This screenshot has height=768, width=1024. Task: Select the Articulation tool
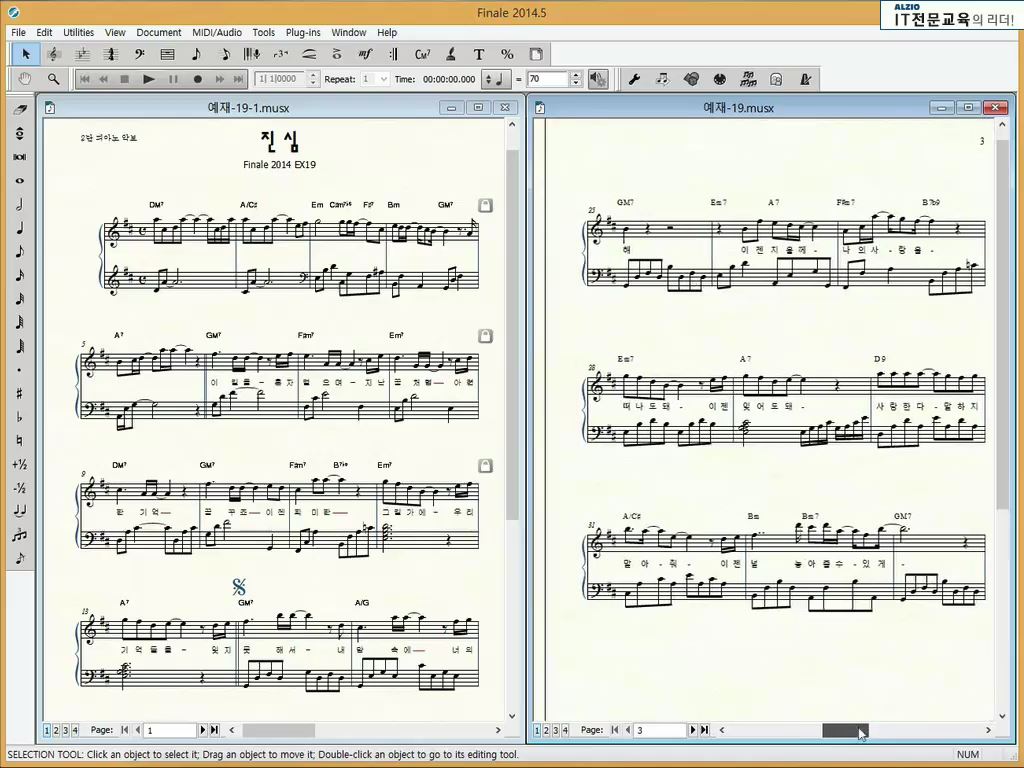pos(337,54)
